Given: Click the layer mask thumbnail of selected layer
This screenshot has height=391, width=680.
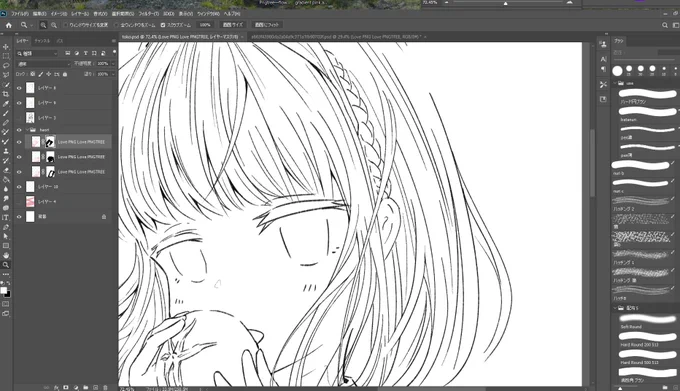Looking at the screenshot, I should pyautogui.click(x=50, y=142).
